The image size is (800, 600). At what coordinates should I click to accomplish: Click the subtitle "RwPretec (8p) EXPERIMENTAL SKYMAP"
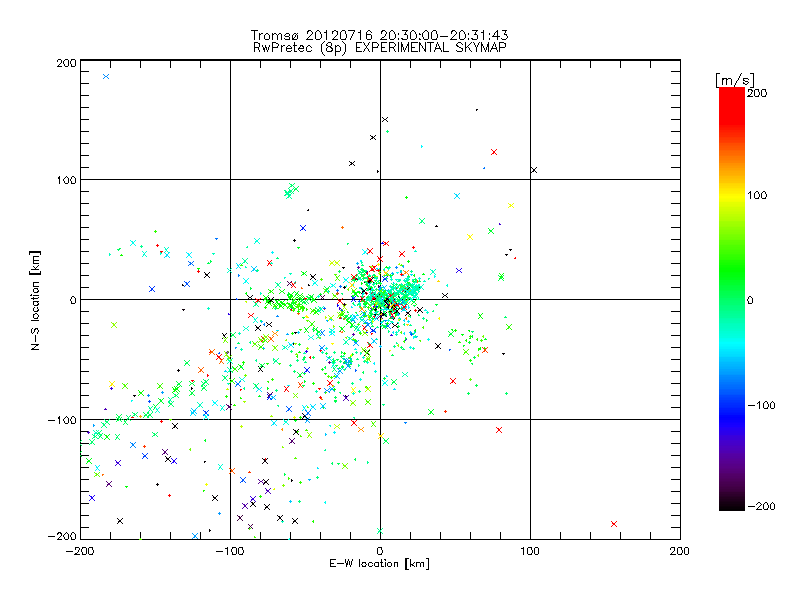(x=380, y=48)
